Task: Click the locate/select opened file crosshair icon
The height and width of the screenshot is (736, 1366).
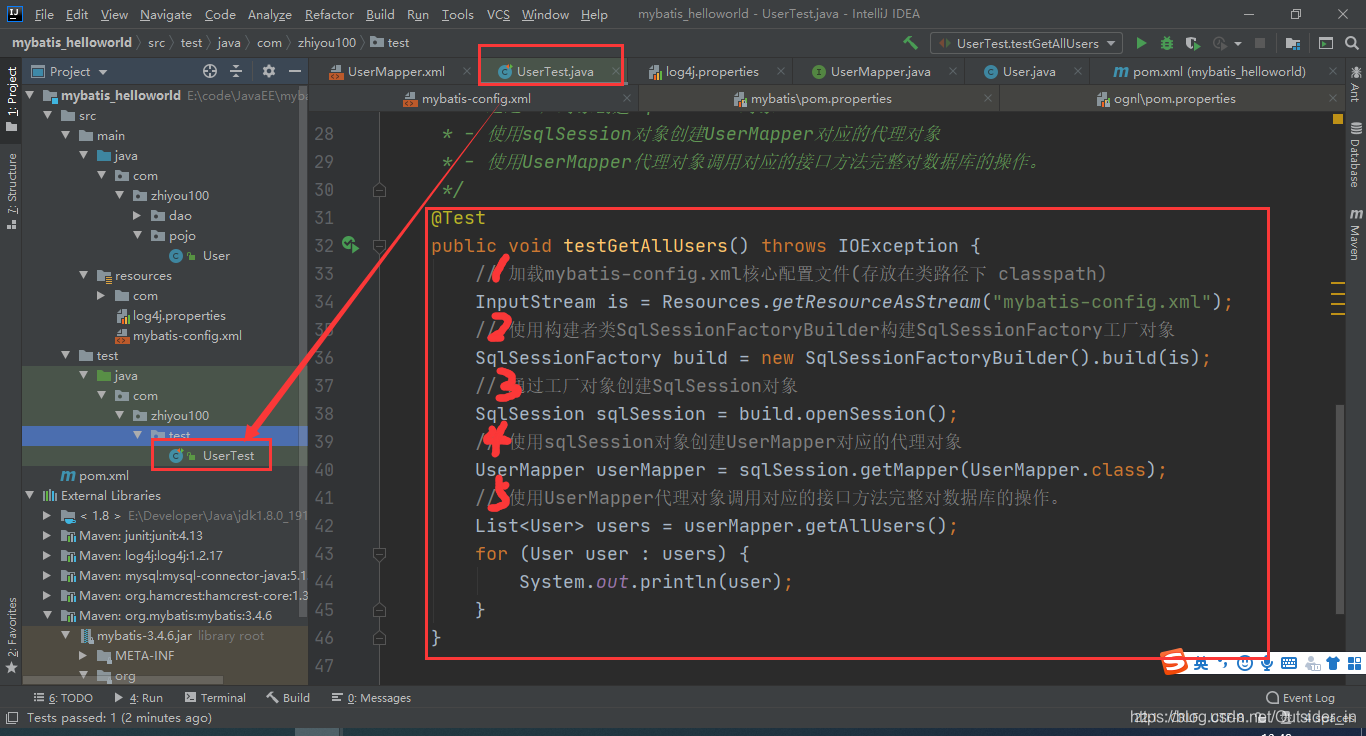Action: (210, 71)
